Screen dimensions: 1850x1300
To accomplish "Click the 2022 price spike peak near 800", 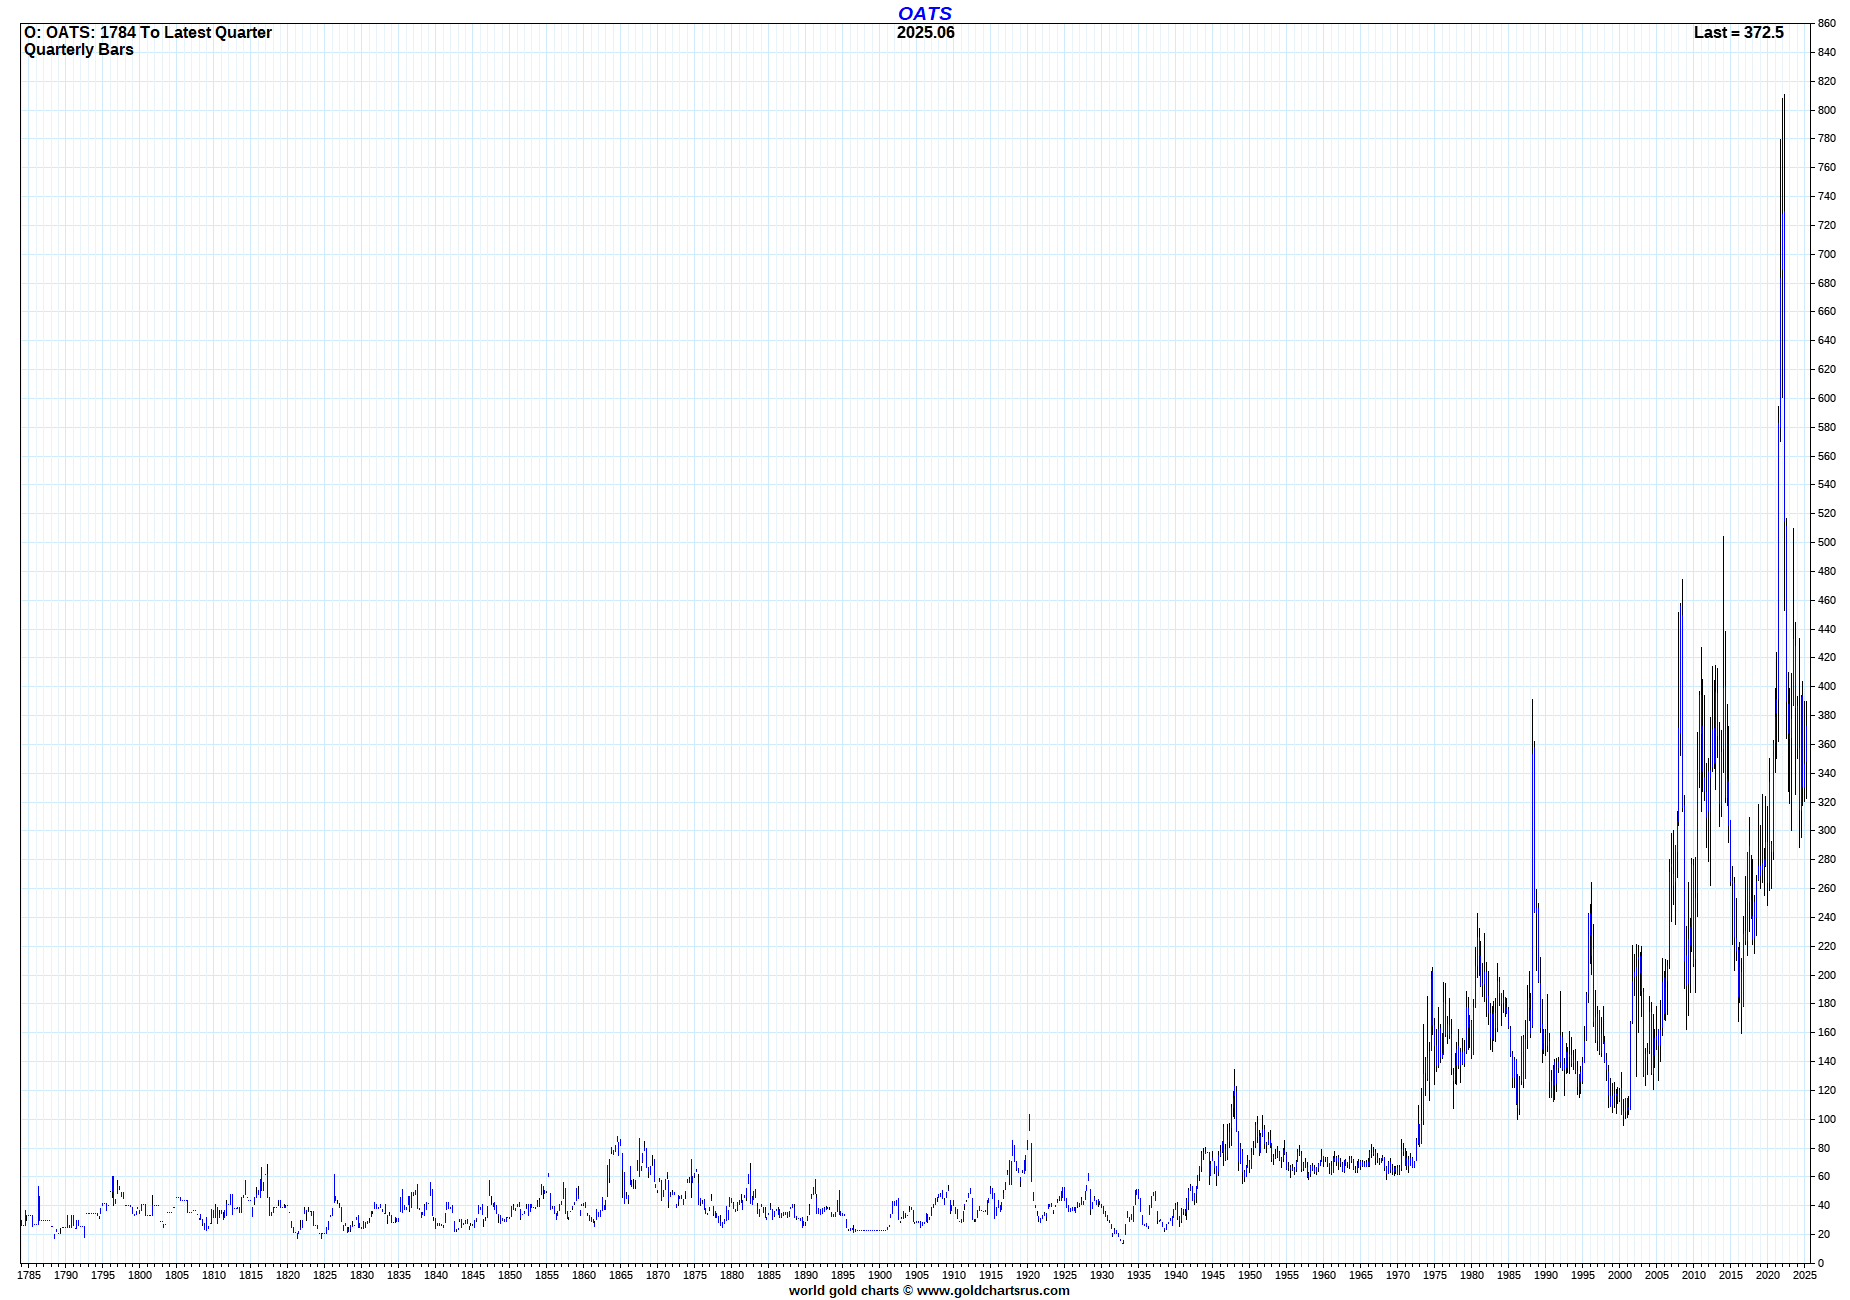I will (x=1784, y=97).
